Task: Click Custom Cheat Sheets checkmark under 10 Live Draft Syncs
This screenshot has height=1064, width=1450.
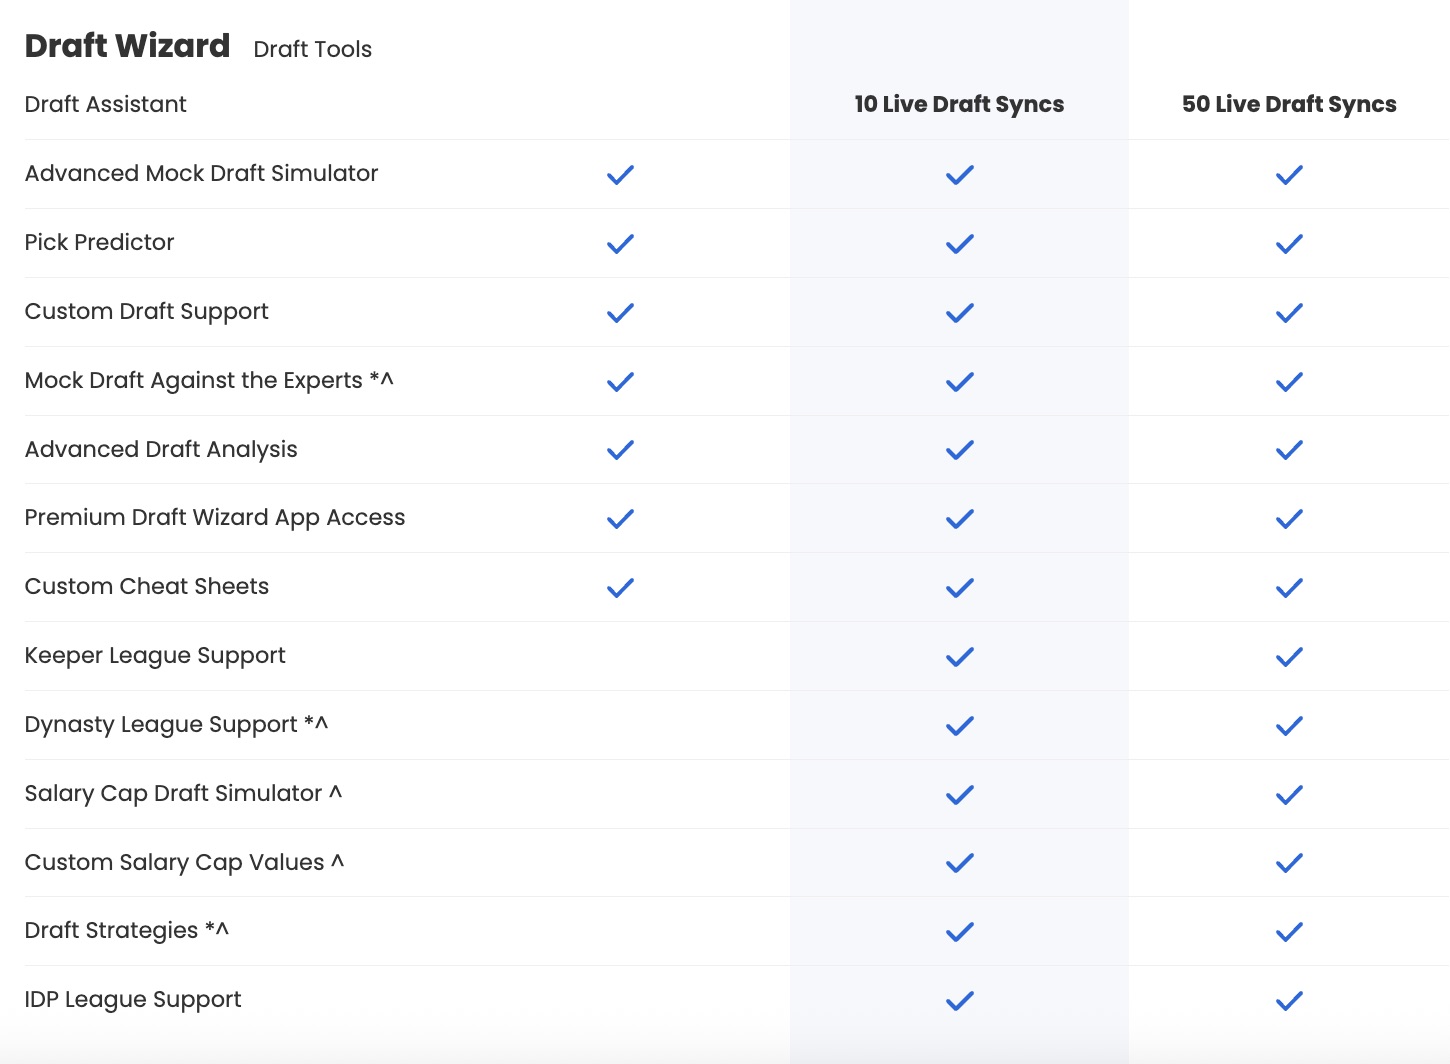Action: pyautogui.click(x=960, y=588)
